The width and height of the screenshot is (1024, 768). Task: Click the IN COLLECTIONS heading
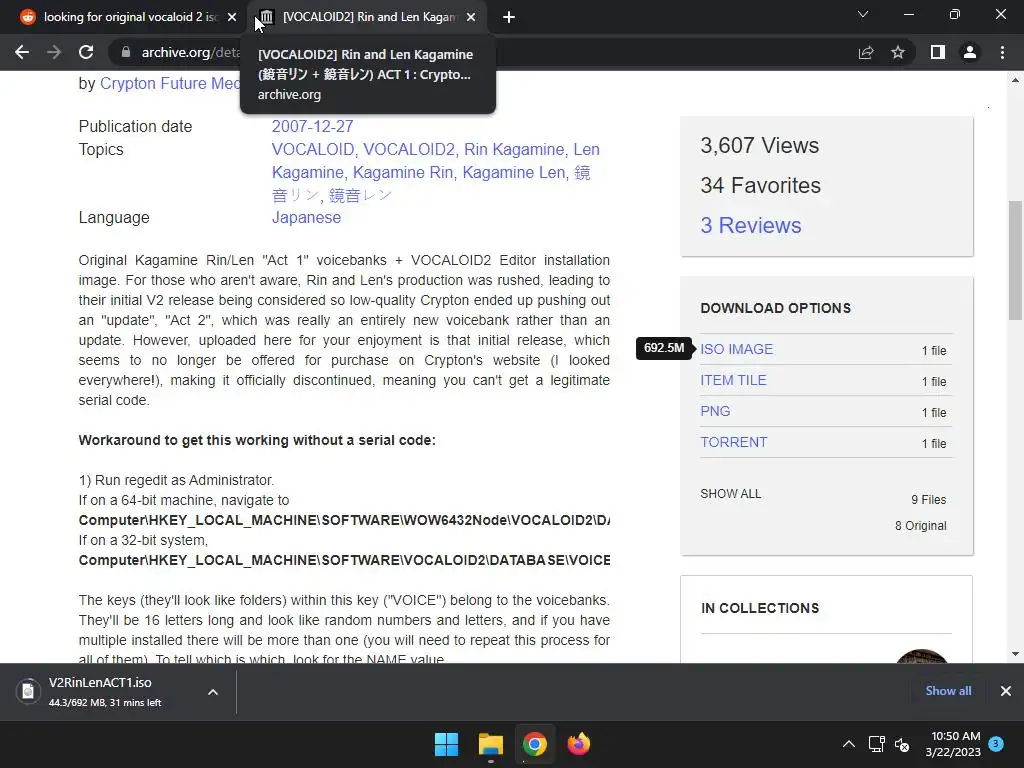click(760, 608)
